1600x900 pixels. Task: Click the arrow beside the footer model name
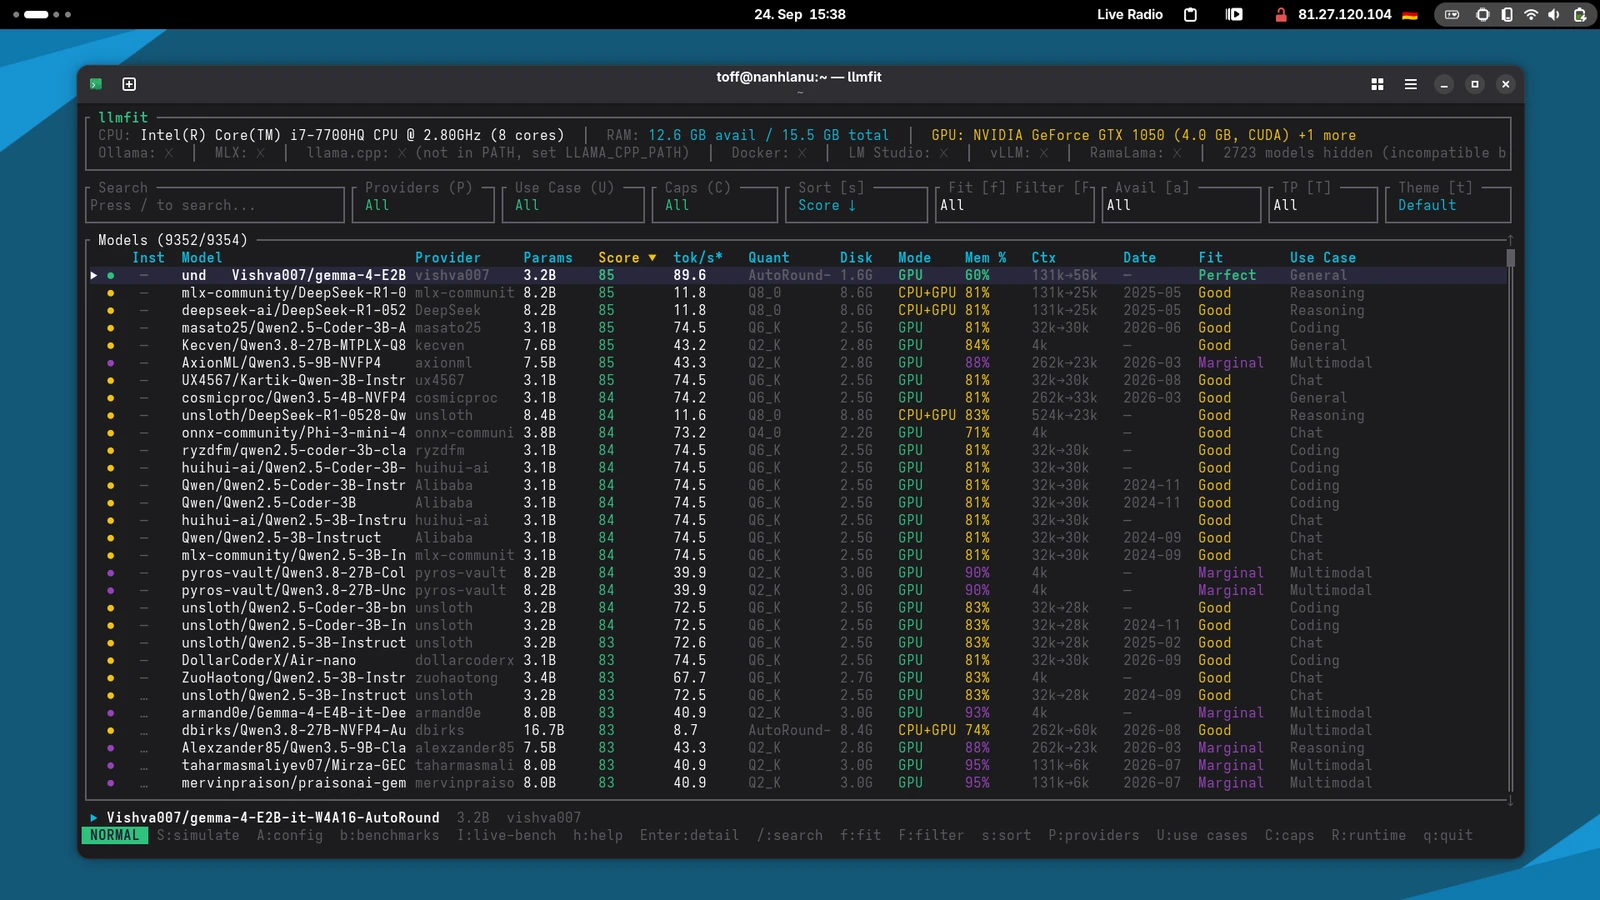tap(94, 818)
